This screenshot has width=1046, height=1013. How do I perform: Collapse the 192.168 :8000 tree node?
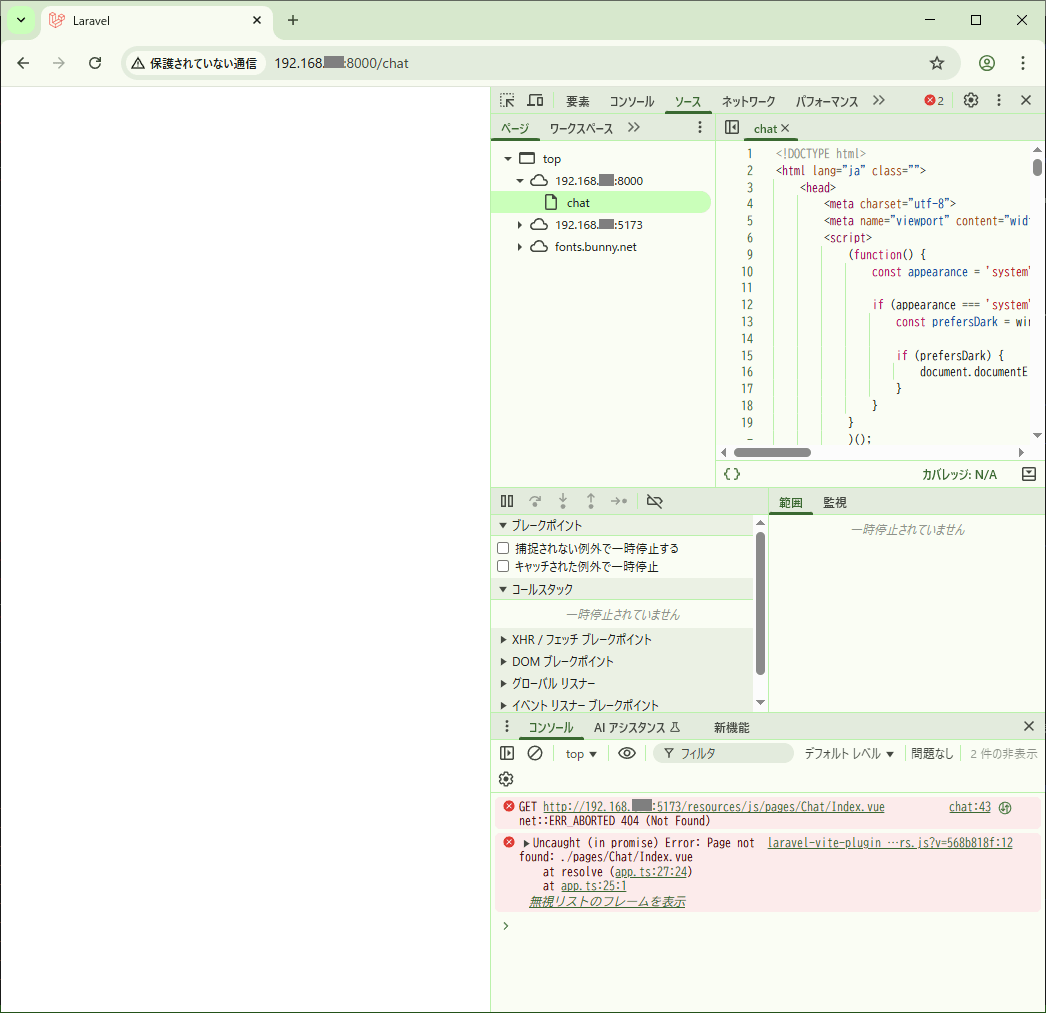[520, 181]
